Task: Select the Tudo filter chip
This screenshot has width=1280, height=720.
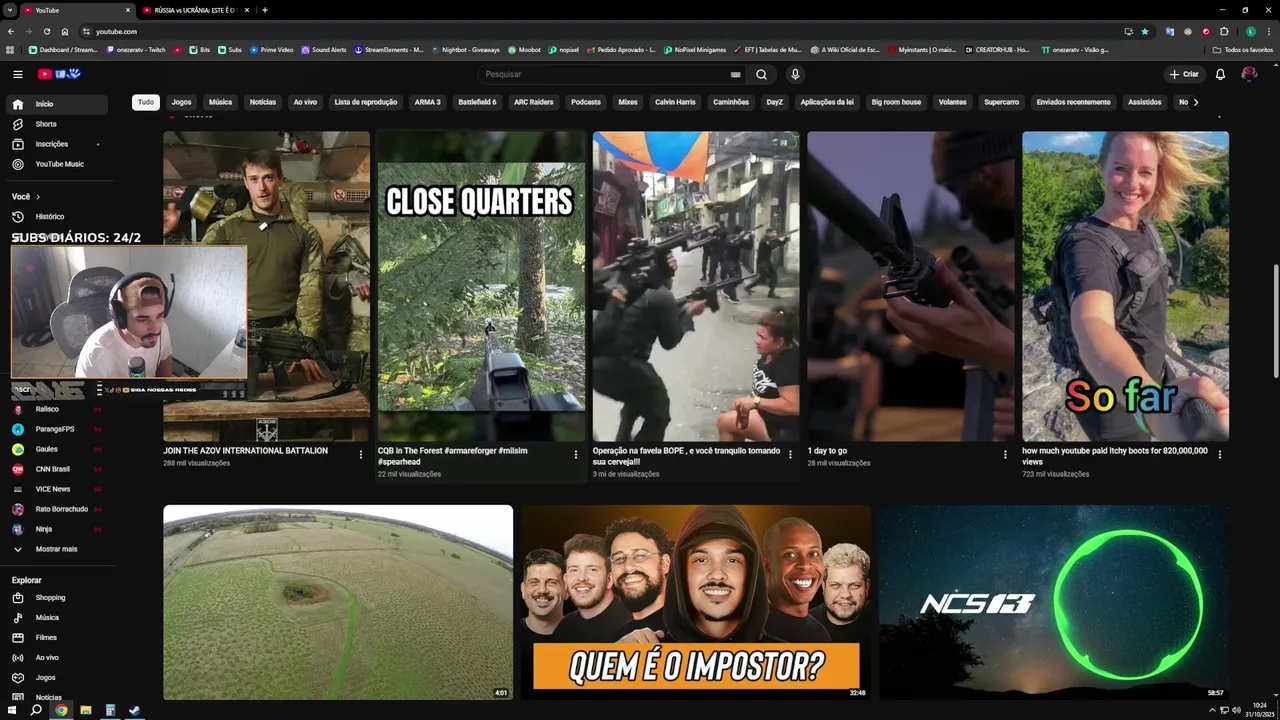Action: (x=146, y=102)
